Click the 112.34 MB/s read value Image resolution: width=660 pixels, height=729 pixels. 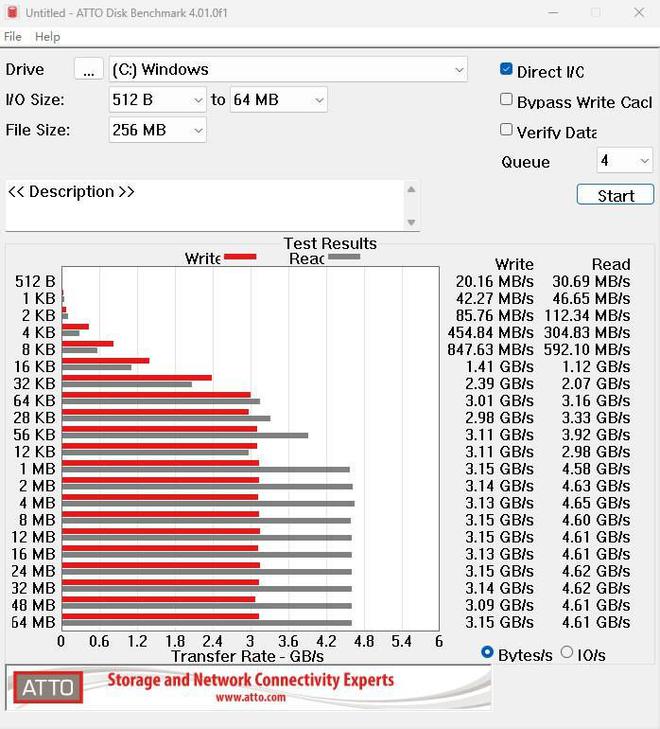[x=587, y=316]
